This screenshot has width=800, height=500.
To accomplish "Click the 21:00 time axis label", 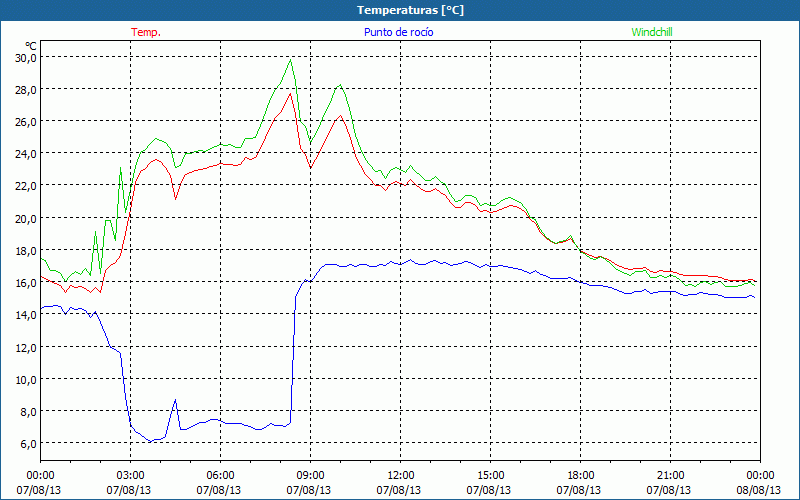I will coord(670,476).
